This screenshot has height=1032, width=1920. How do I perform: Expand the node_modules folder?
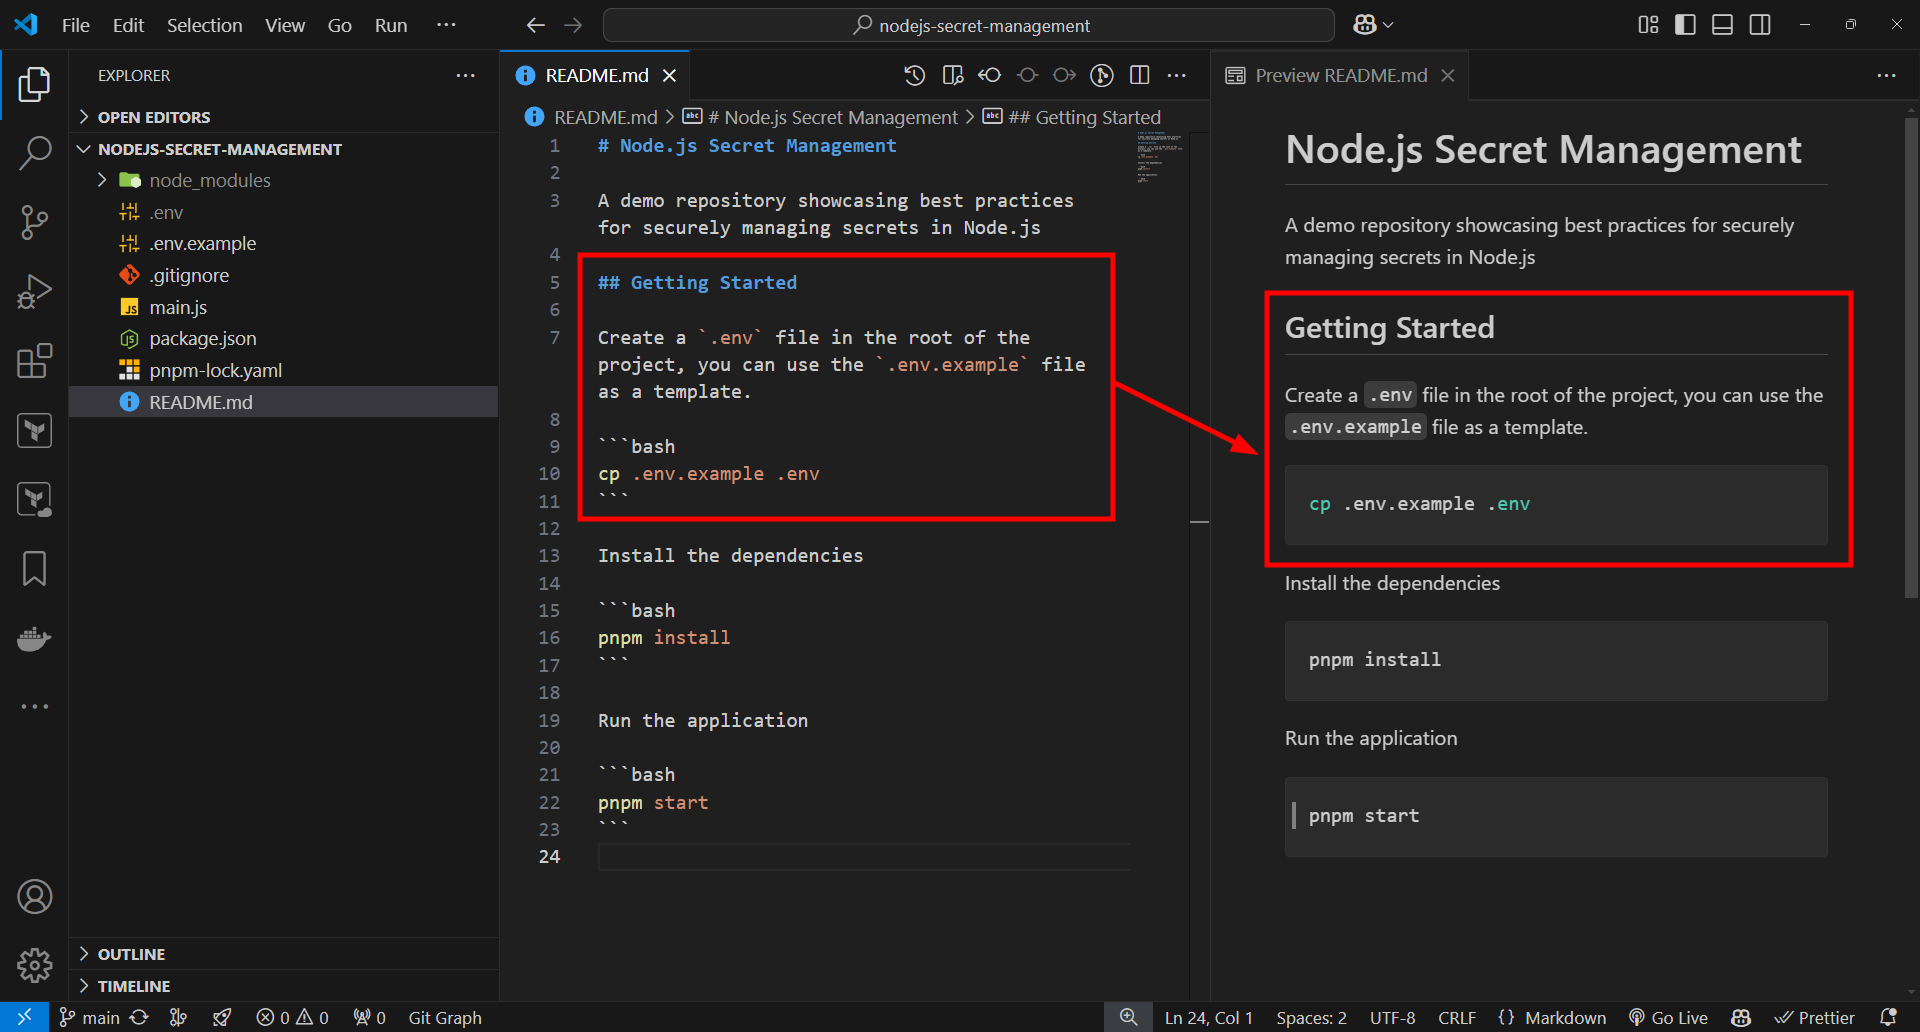click(209, 180)
